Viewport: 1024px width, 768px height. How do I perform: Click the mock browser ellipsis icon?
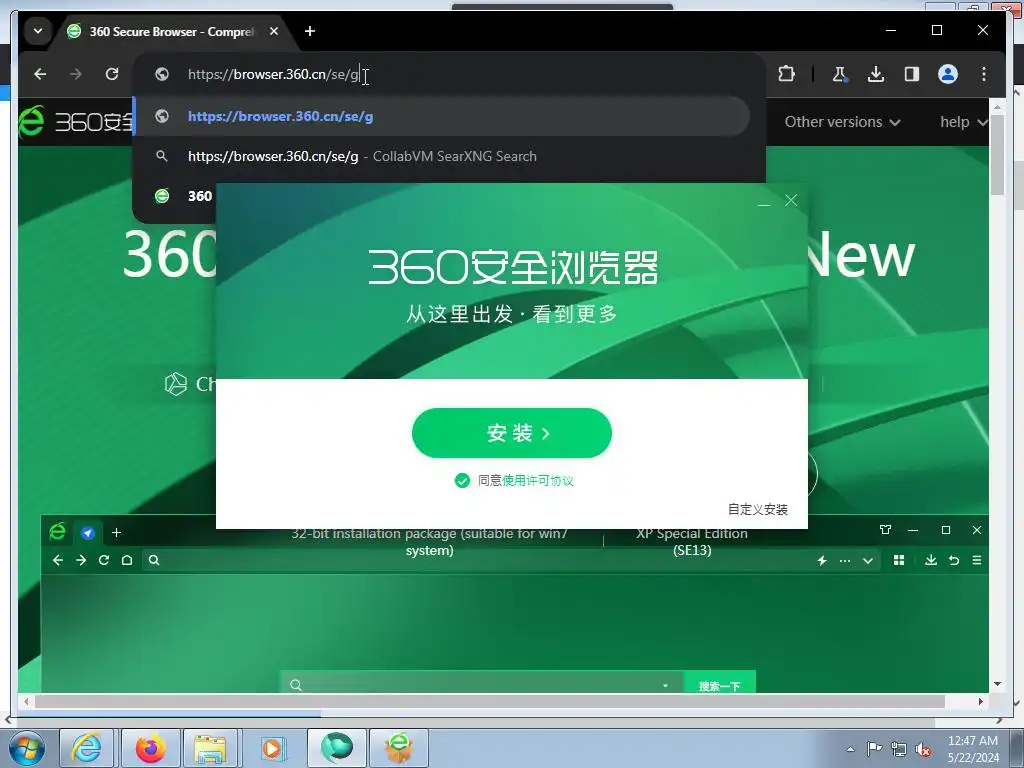click(845, 560)
